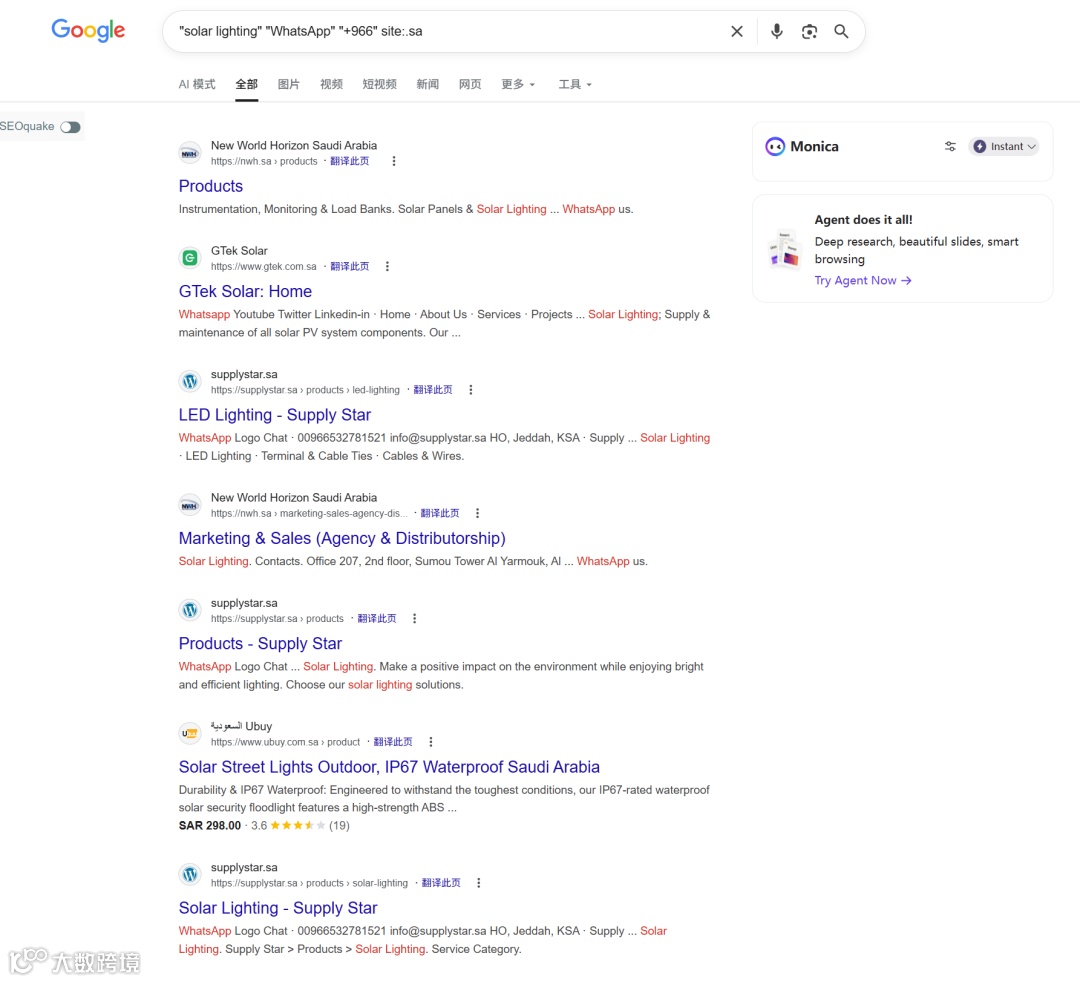Open three-dot menu for GTek Solar result

[387, 267]
